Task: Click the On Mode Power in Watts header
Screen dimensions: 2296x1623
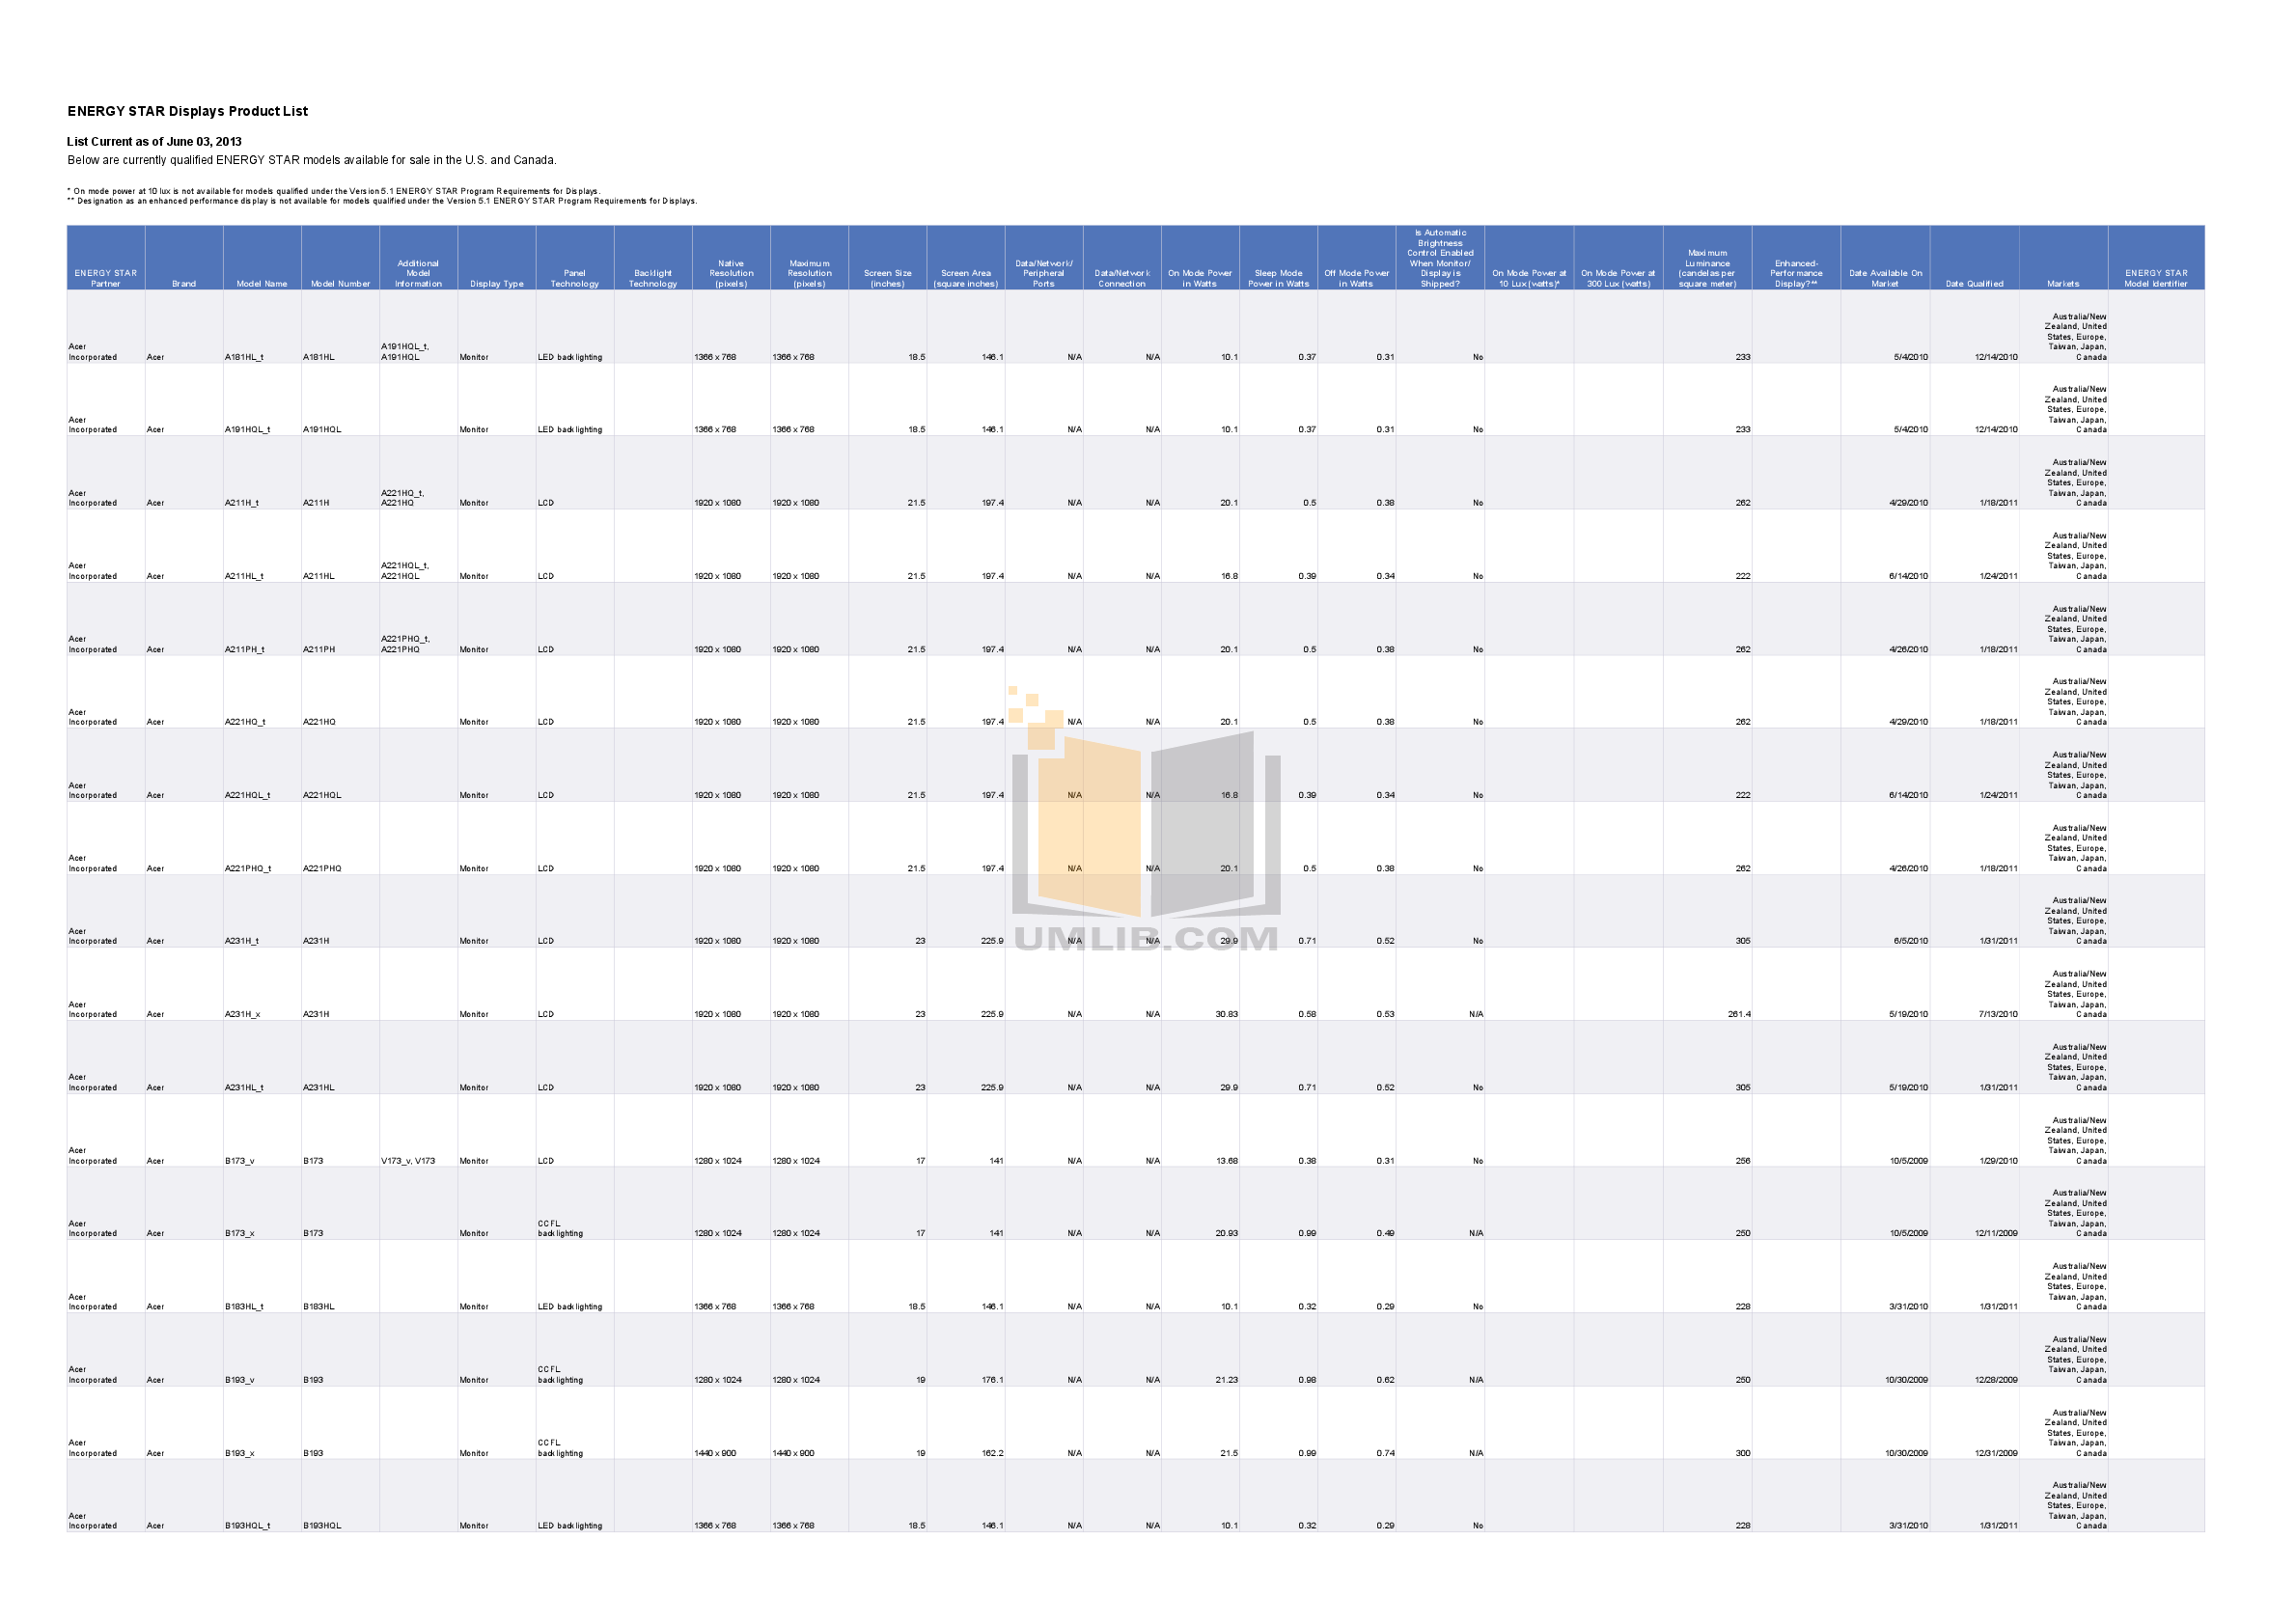Action: [1200, 278]
